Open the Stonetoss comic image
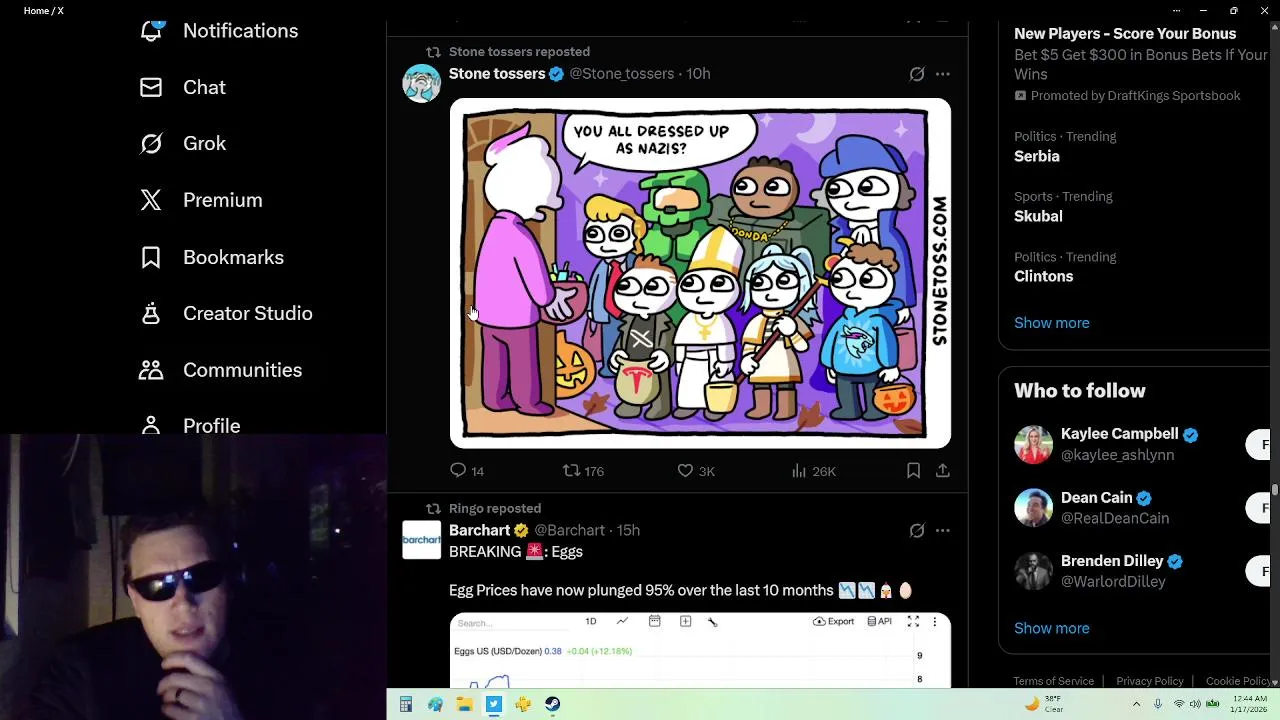Image resolution: width=1280 pixels, height=720 pixels. tap(700, 273)
